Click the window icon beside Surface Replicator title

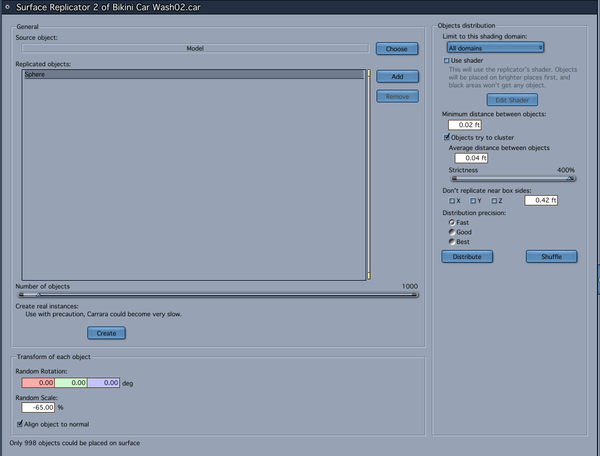point(7,7)
